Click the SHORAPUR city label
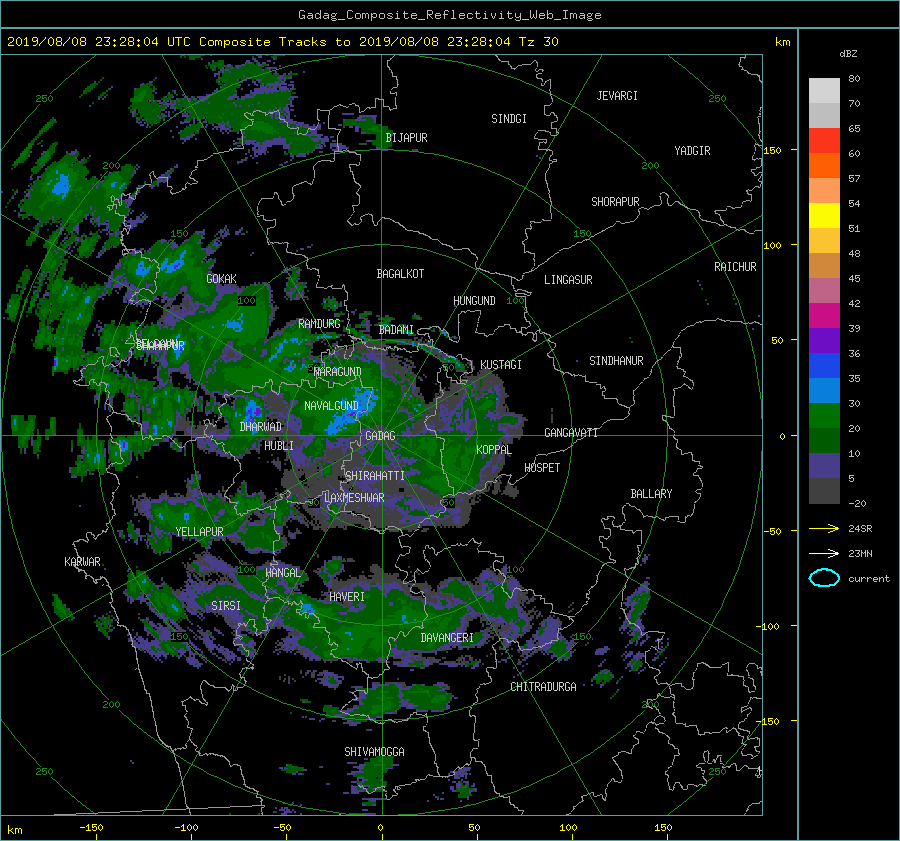Image resolution: width=900 pixels, height=841 pixels. coord(615,202)
